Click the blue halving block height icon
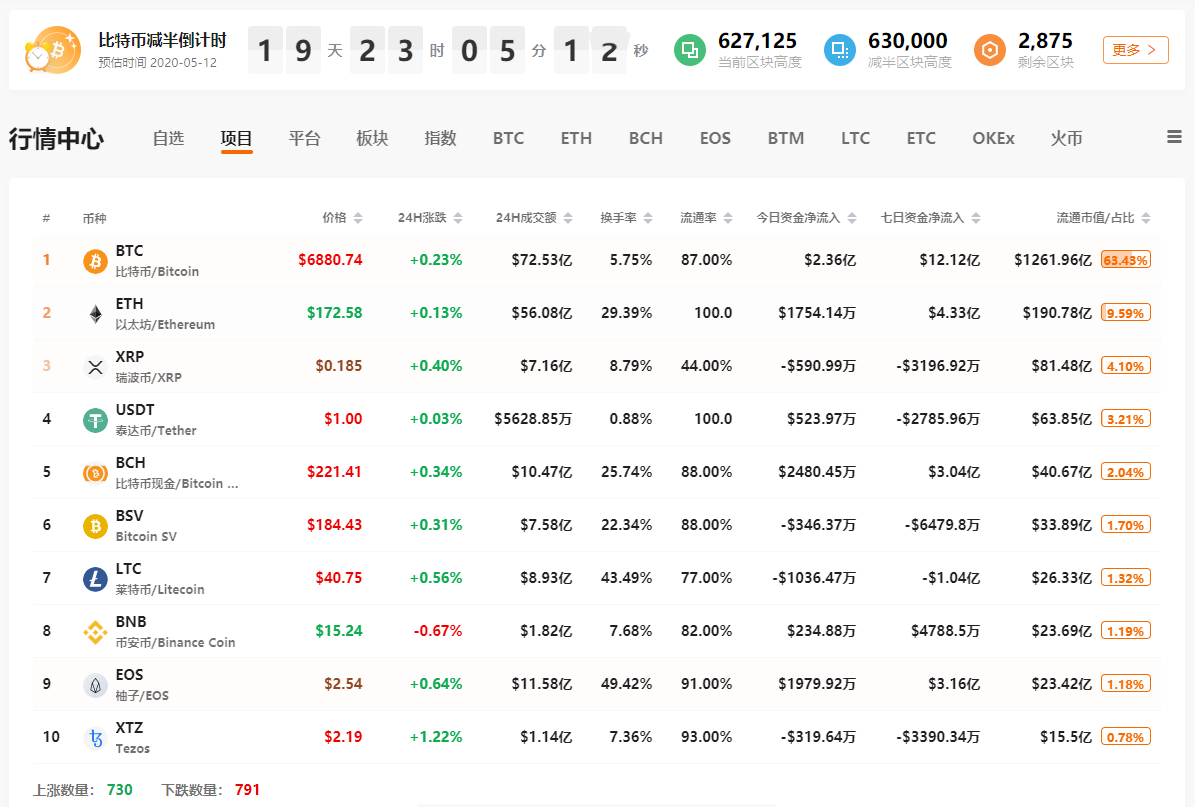The height and width of the screenshot is (807, 1195). coord(840,50)
